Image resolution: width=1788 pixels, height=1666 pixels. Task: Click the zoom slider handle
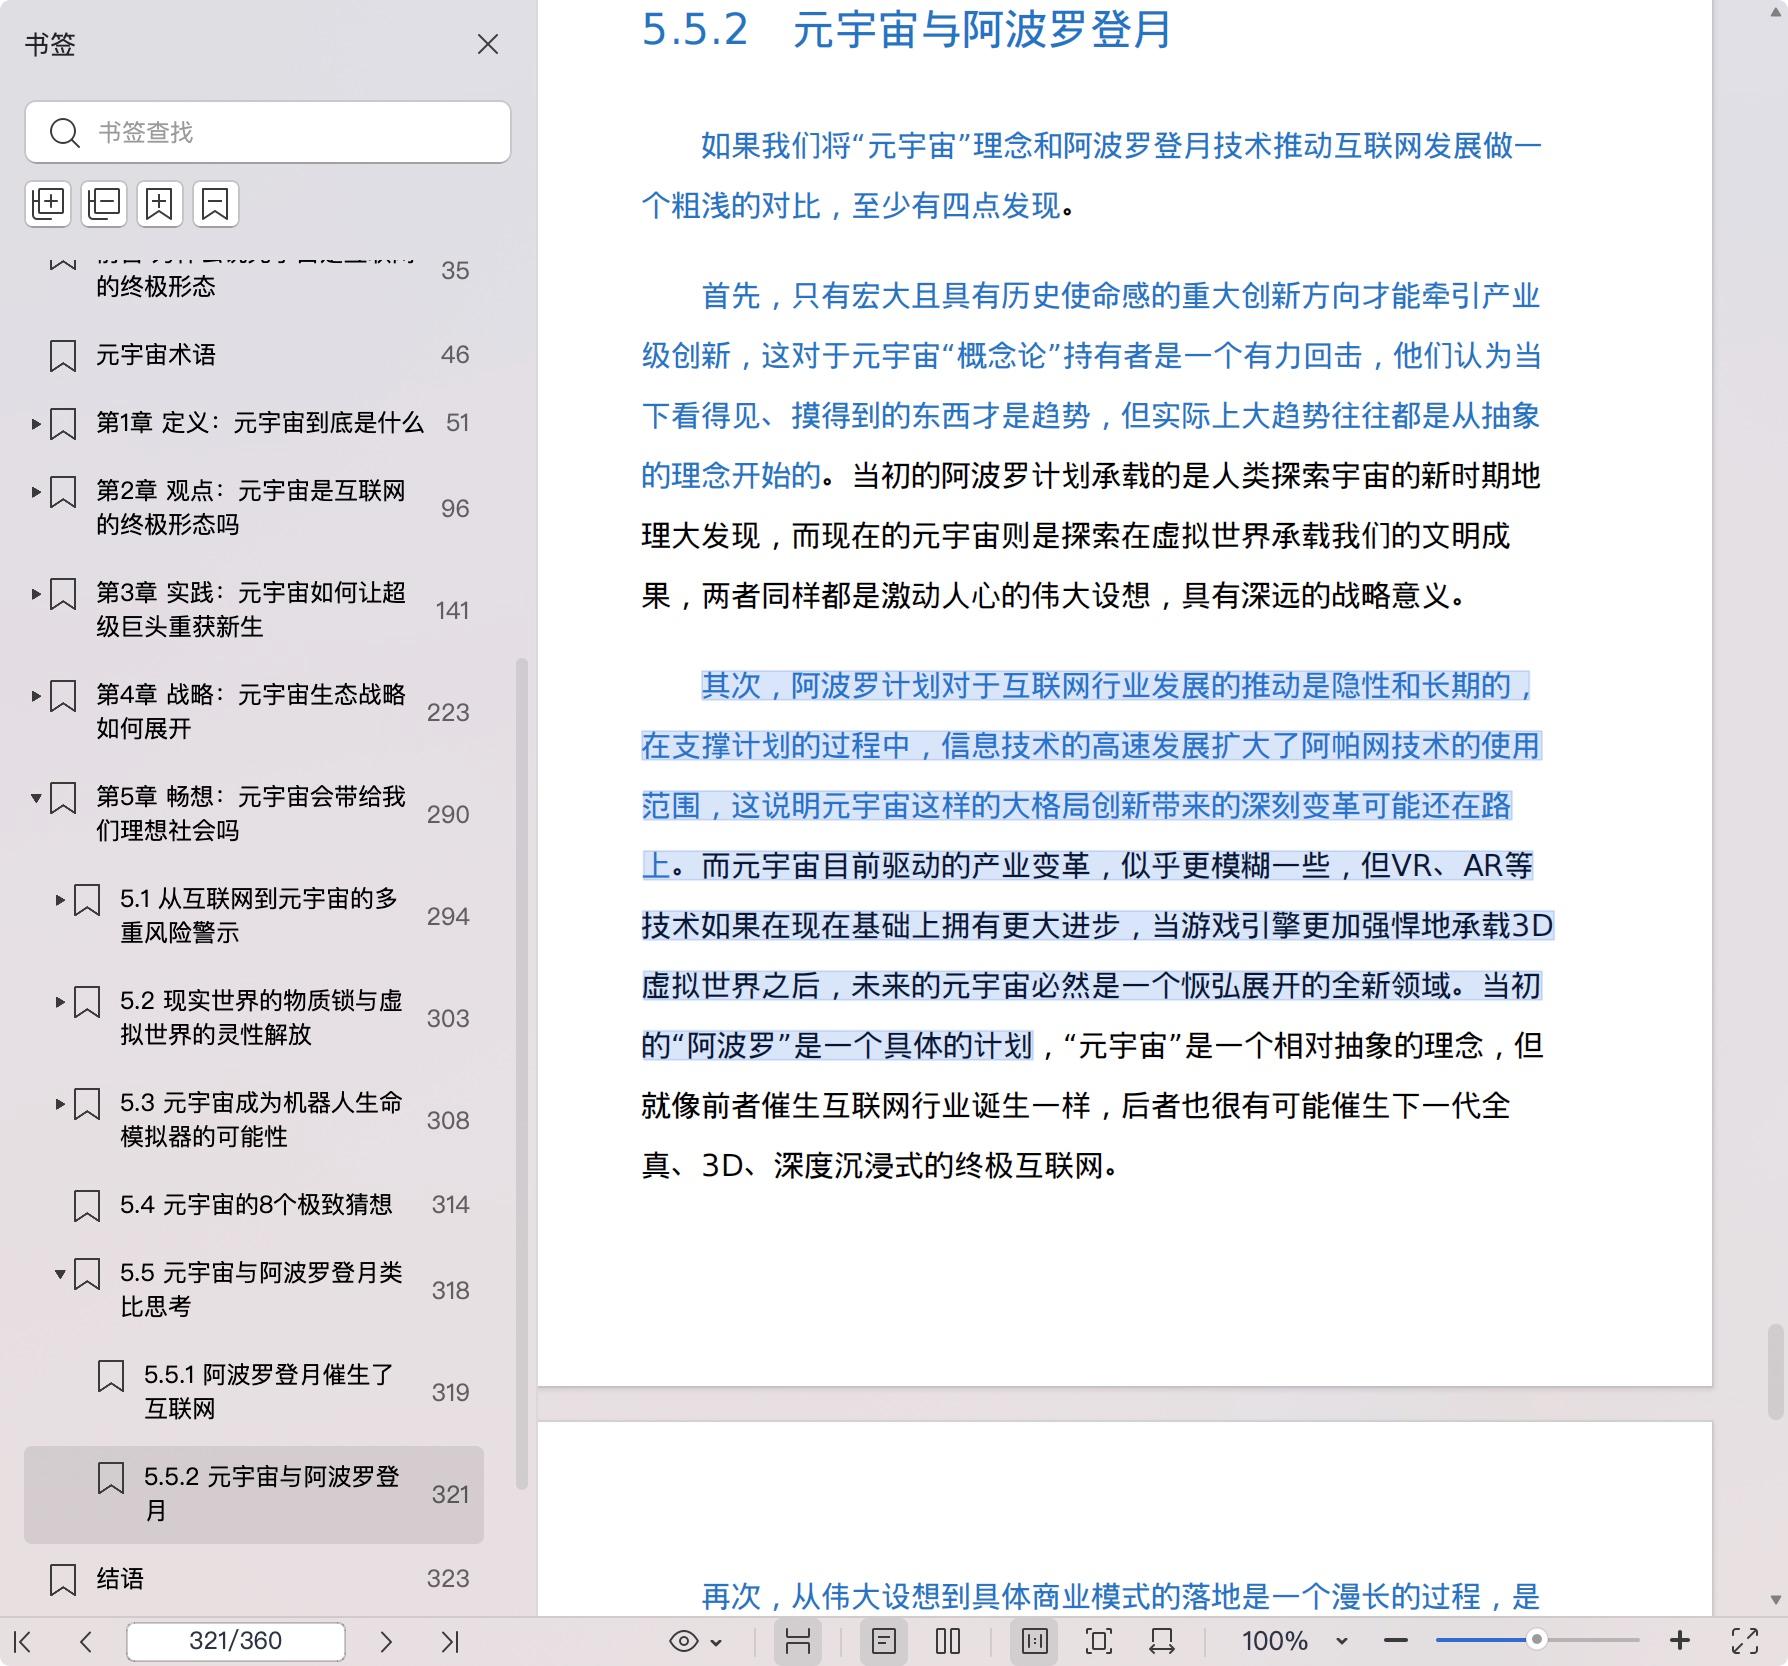[1537, 1640]
